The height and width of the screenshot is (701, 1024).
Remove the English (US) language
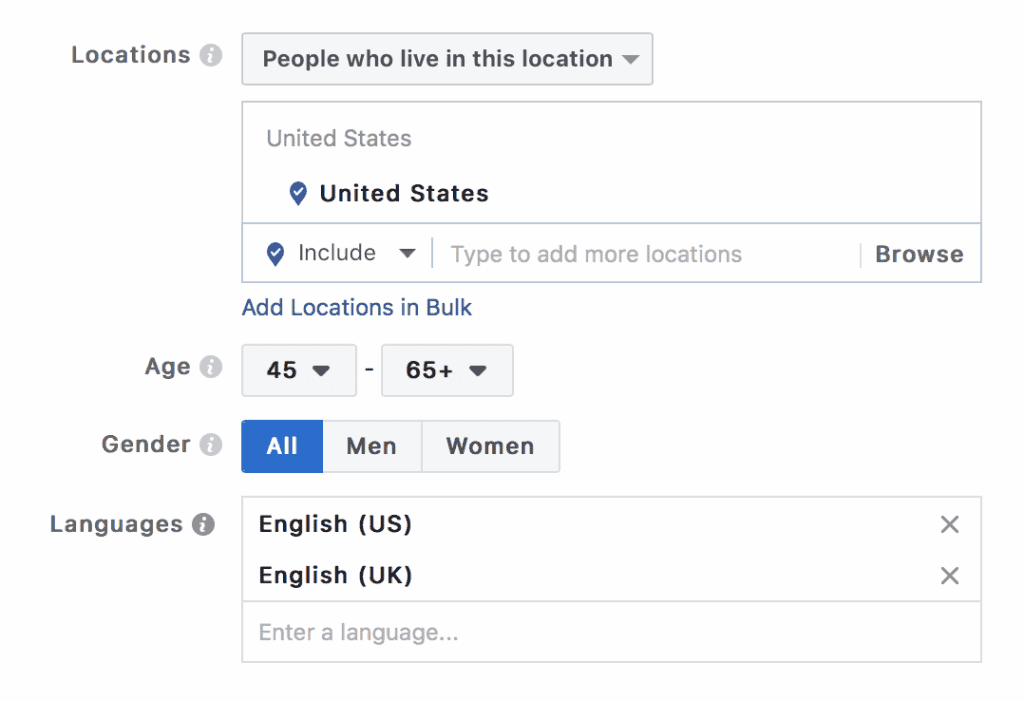click(949, 524)
